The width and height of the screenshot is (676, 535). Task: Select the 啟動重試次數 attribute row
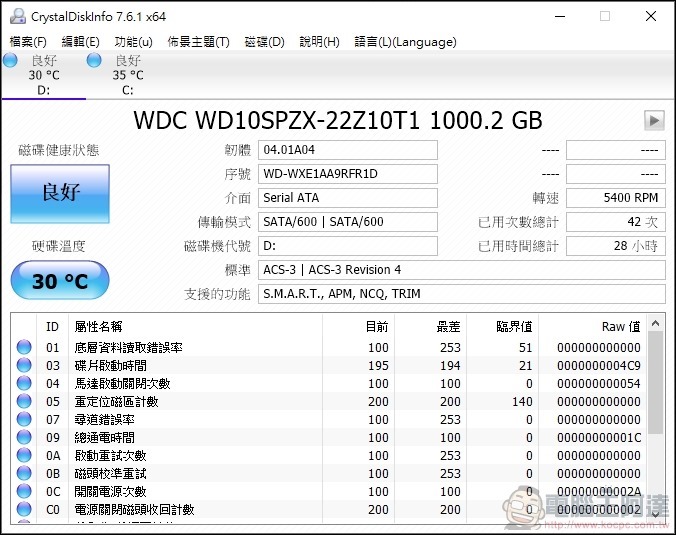tap(329, 455)
